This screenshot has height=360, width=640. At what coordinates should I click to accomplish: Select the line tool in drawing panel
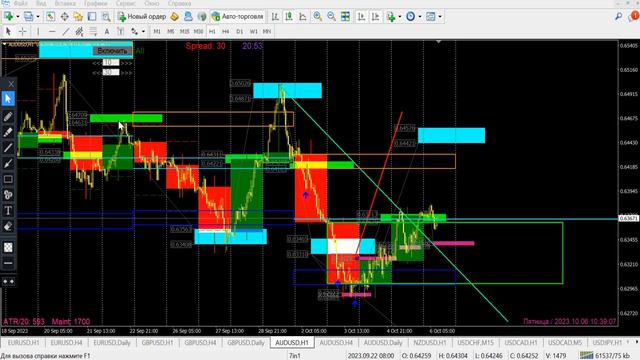point(8,148)
